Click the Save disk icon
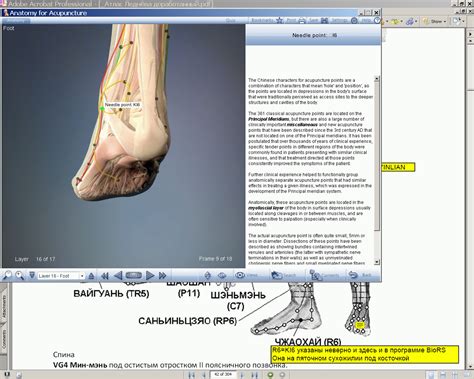474x379 pixels. 324,20
